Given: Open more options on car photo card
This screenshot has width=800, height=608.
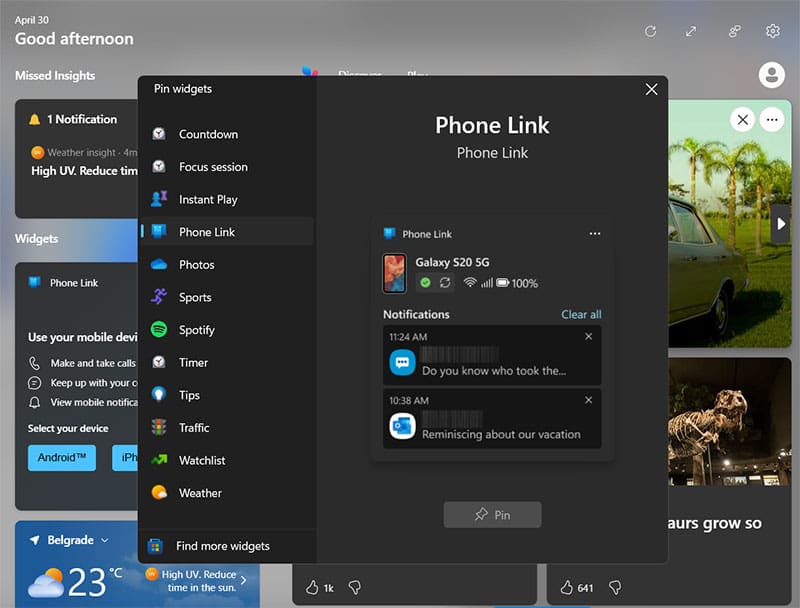Looking at the screenshot, I should (x=771, y=120).
